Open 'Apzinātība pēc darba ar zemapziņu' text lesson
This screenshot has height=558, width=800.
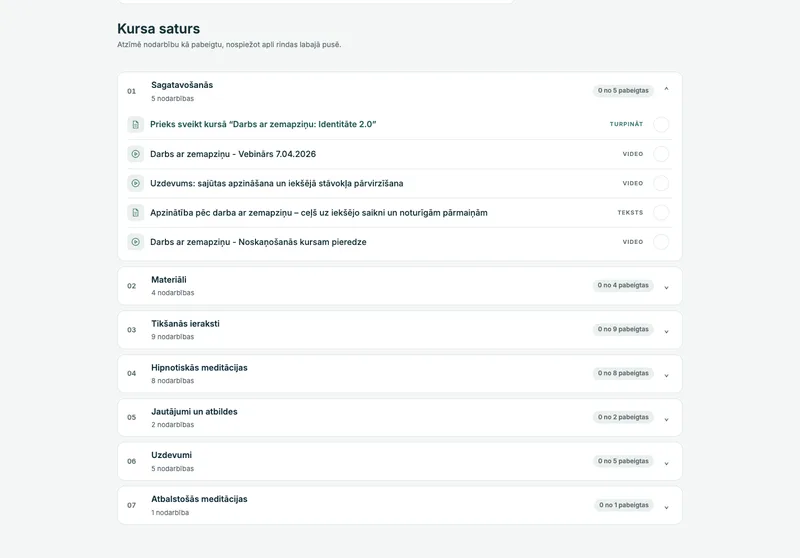(x=318, y=213)
